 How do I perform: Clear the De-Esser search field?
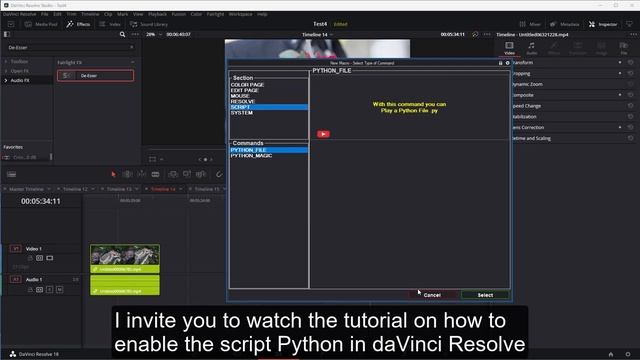[131, 47]
